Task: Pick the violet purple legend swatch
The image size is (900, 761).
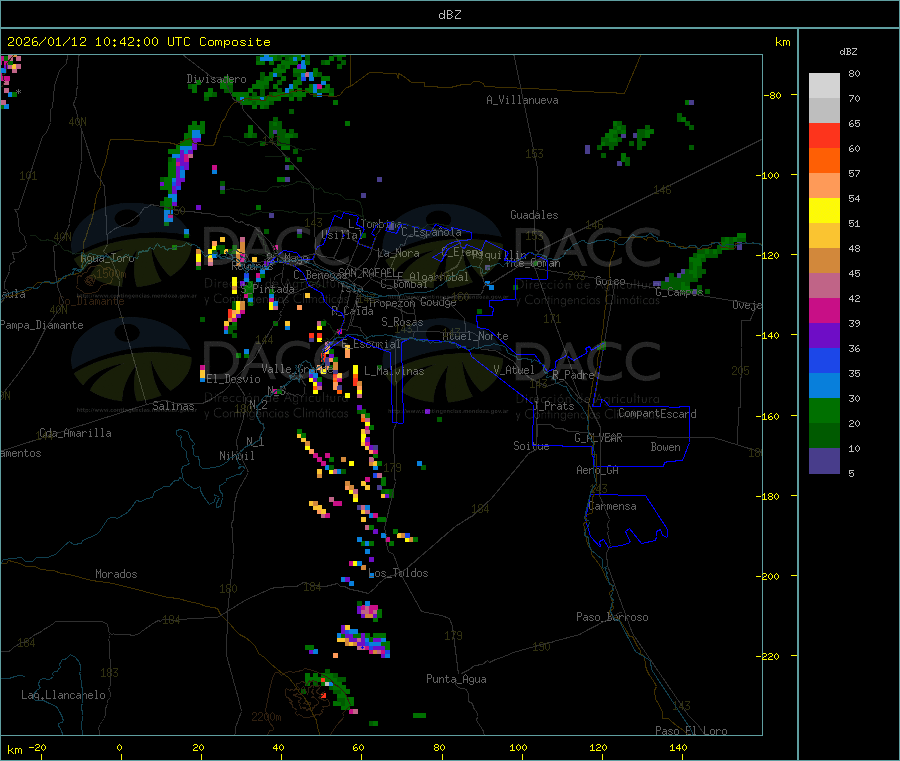Action: pos(824,335)
